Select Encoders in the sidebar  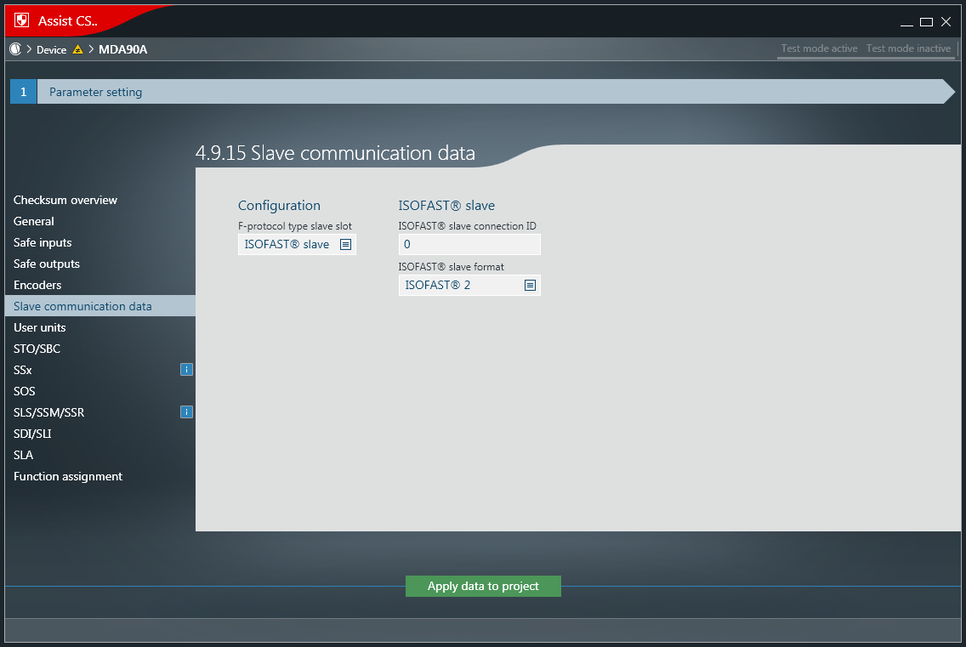(x=38, y=285)
